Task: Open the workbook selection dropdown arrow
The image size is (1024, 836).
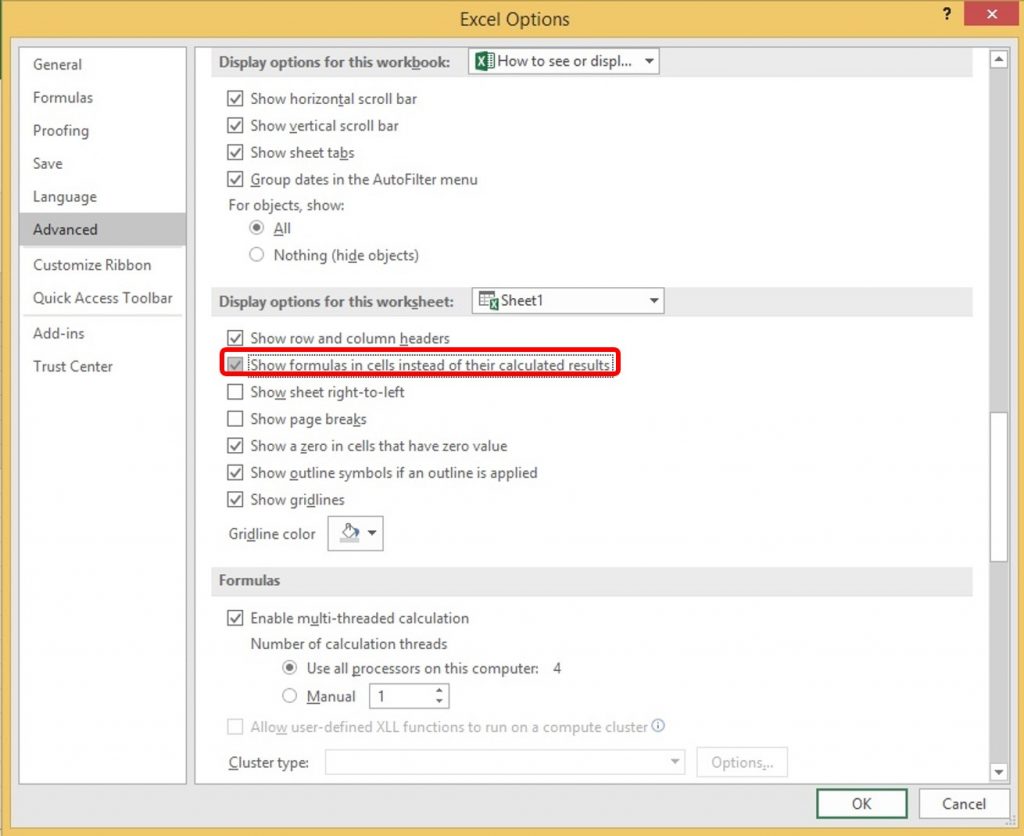Action: [x=649, y=61]
